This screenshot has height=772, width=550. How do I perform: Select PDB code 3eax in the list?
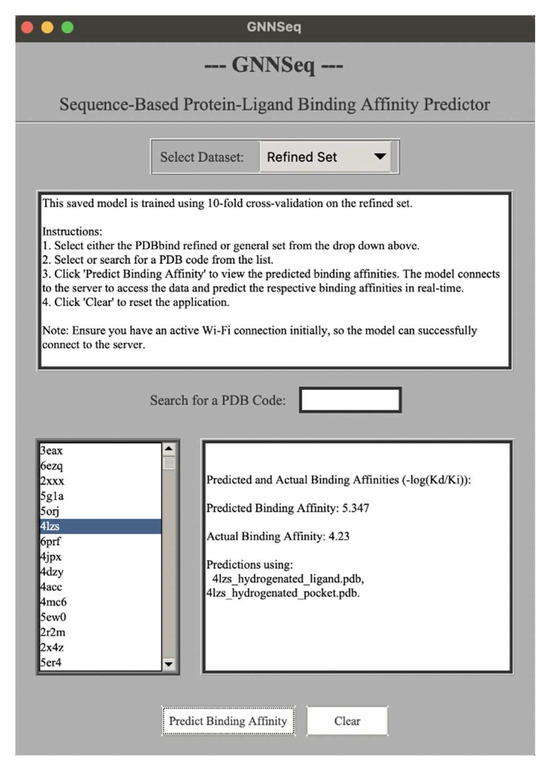pos(100,450)
